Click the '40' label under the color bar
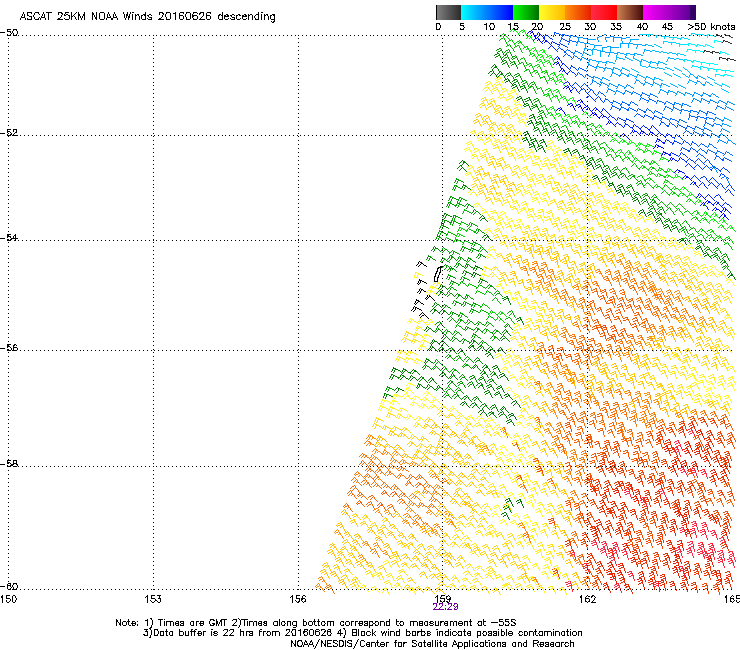This screenshot has height=650, width=740. [642, 27]
